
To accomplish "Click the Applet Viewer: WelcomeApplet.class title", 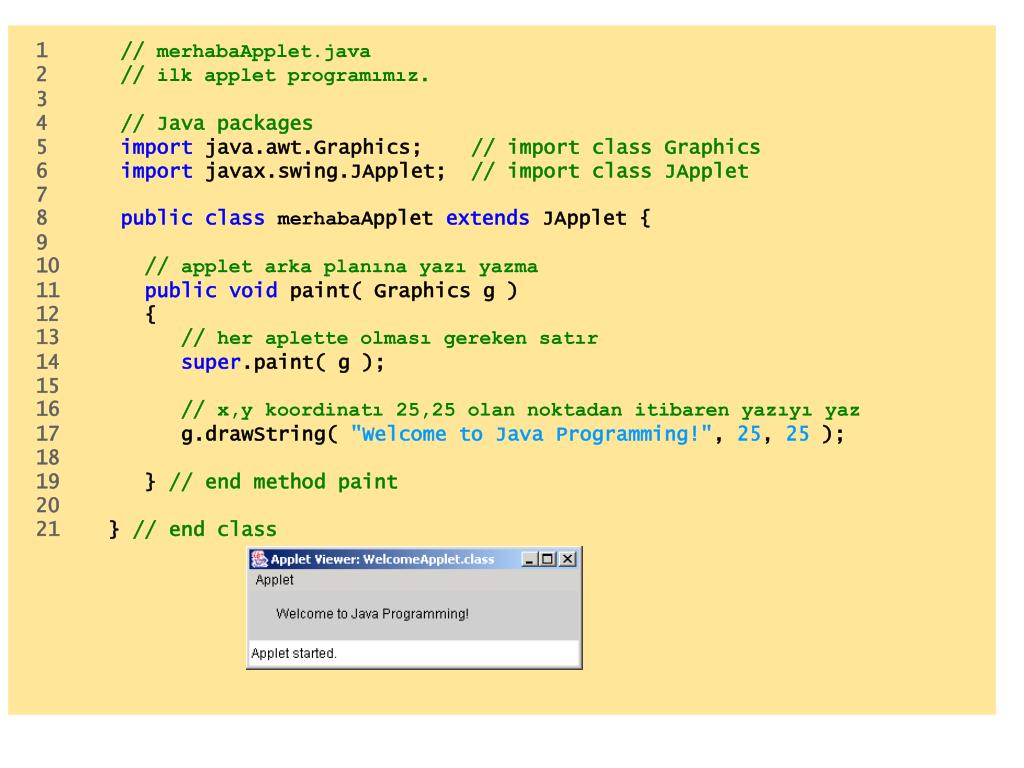I will (382, 559).
